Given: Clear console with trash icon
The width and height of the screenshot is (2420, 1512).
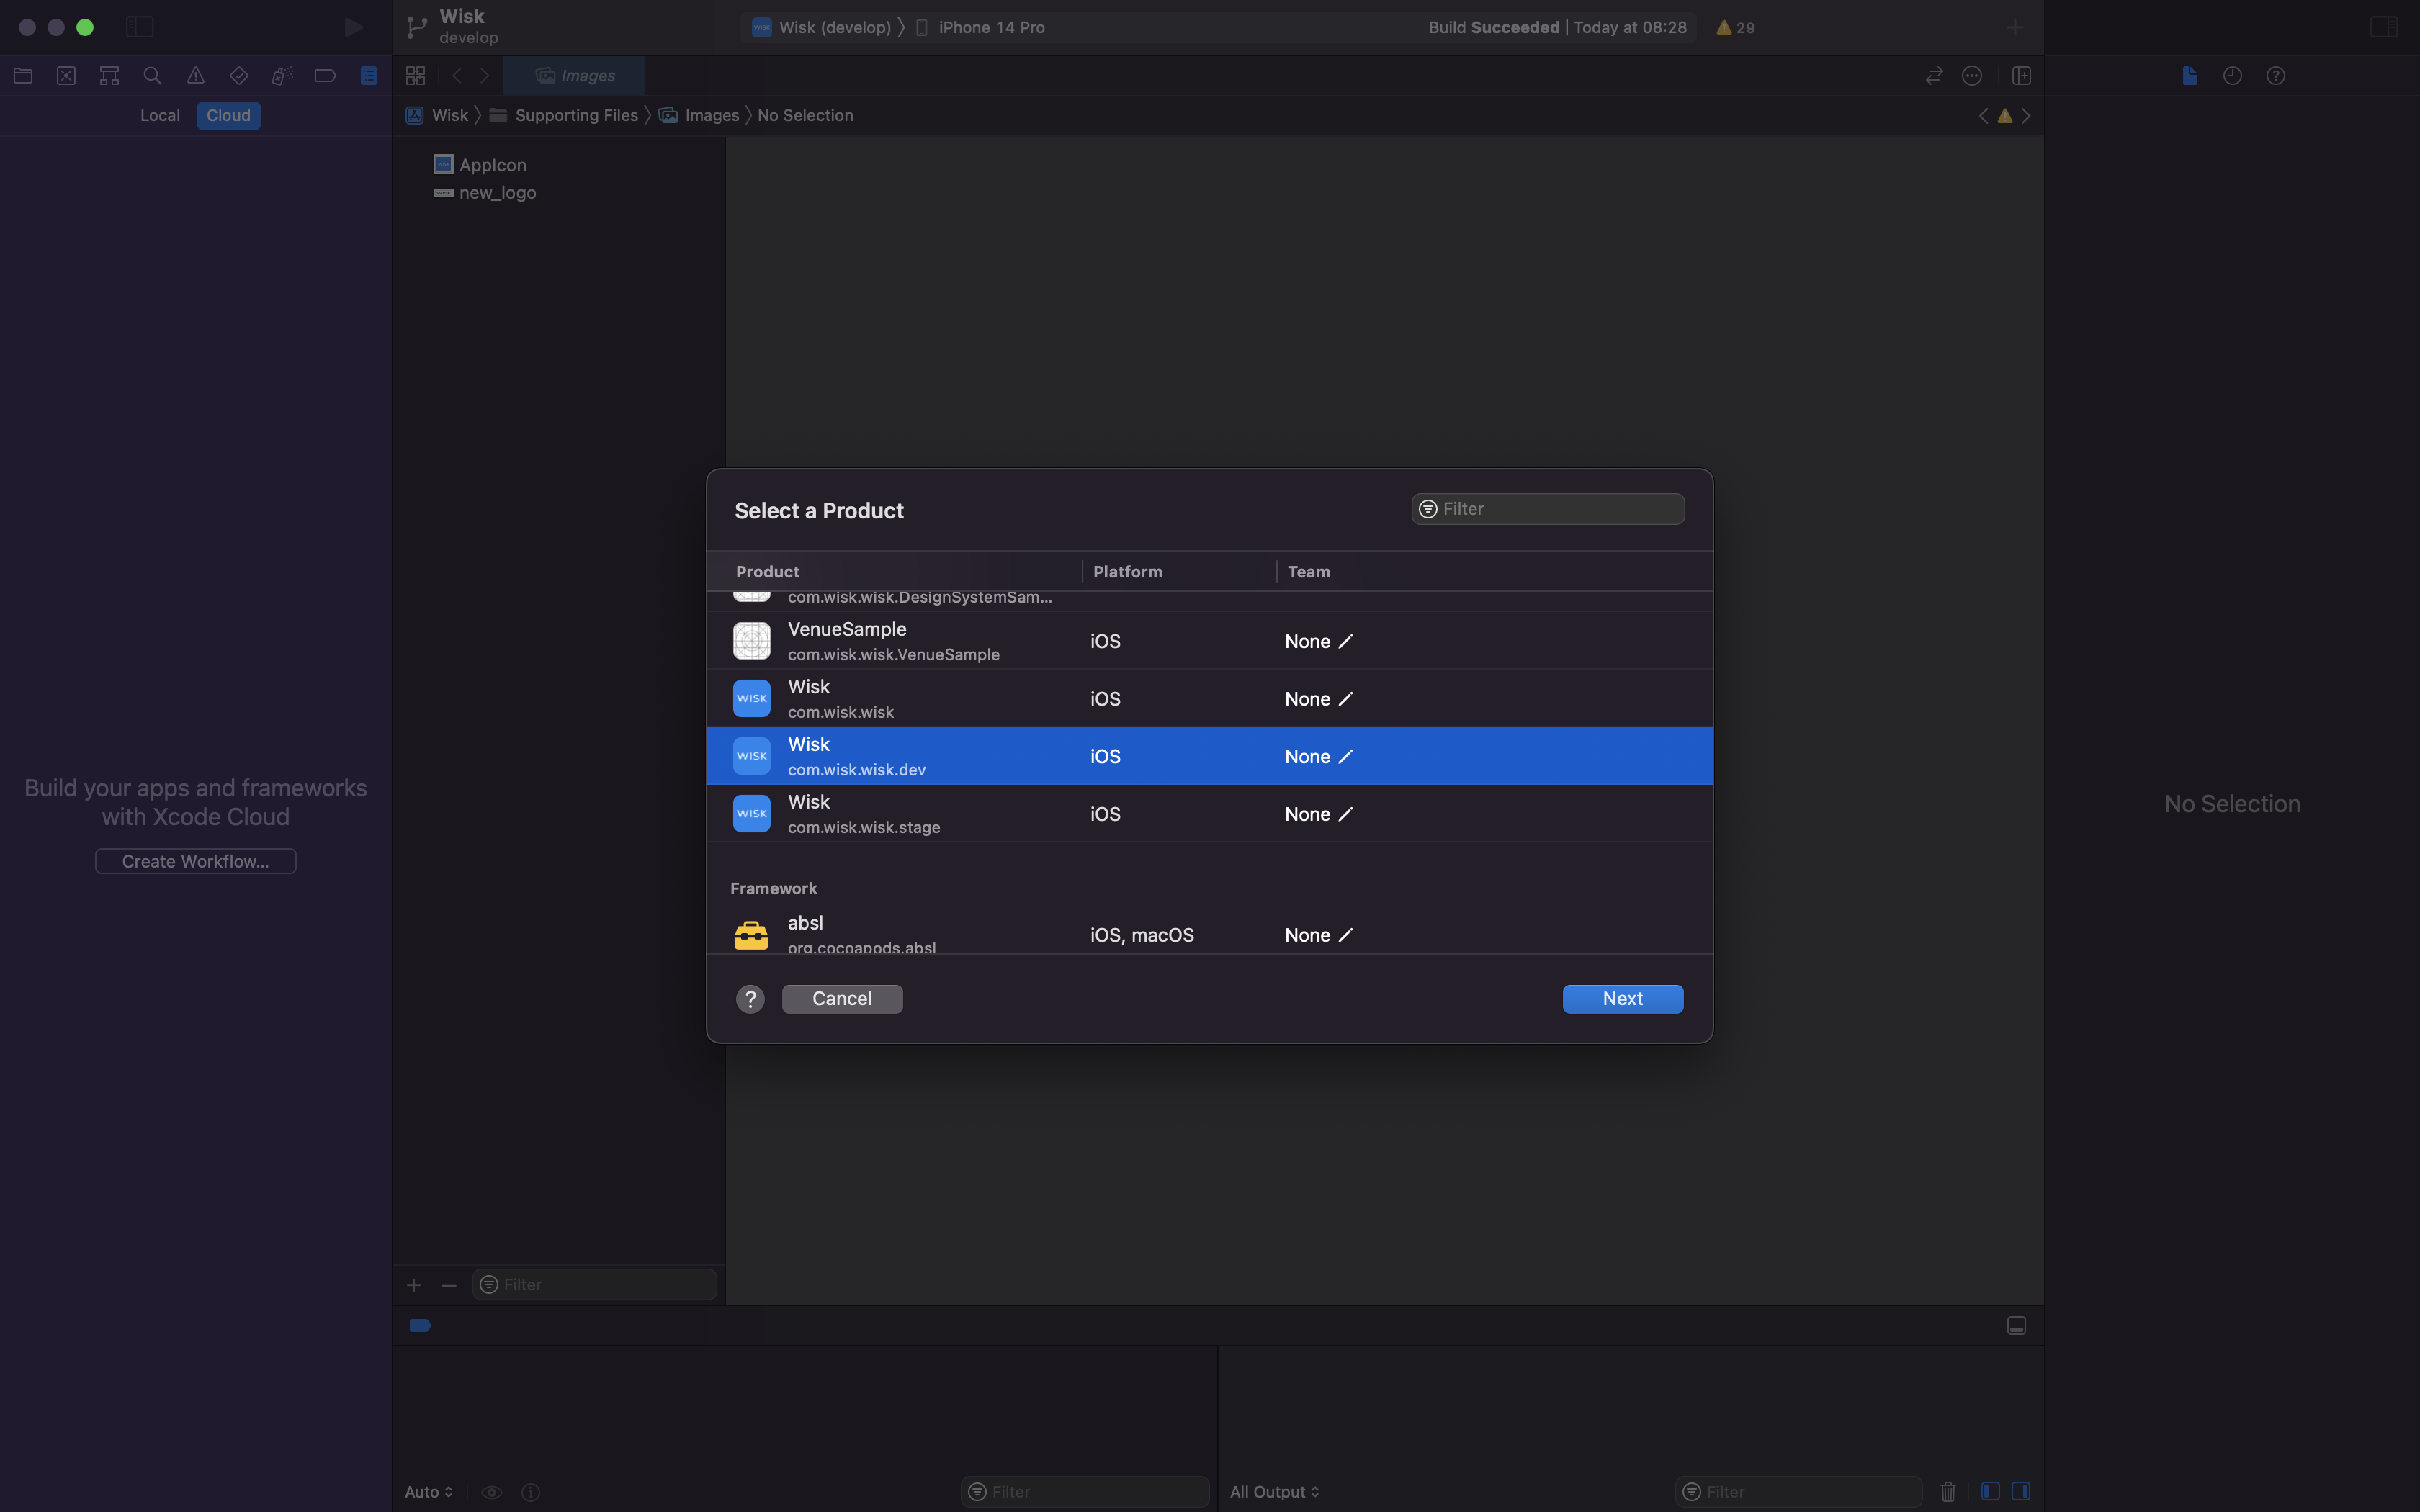Looking at the screenshot, I should [1948, 1491].
